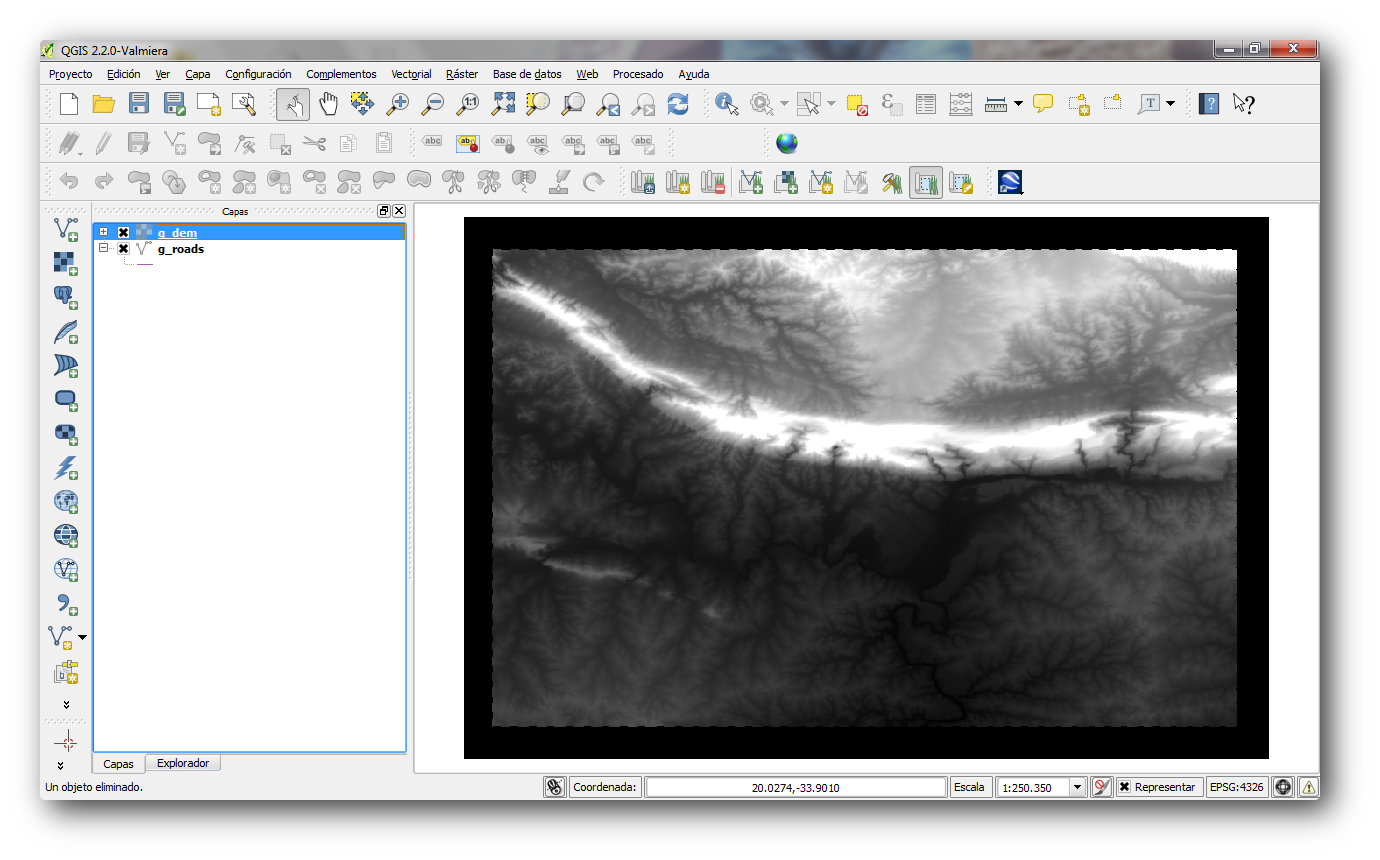Collapse the g_roads layer tree node
Image resolution: width=1380 pixels, height=860 pixels.
coord(103,249)
